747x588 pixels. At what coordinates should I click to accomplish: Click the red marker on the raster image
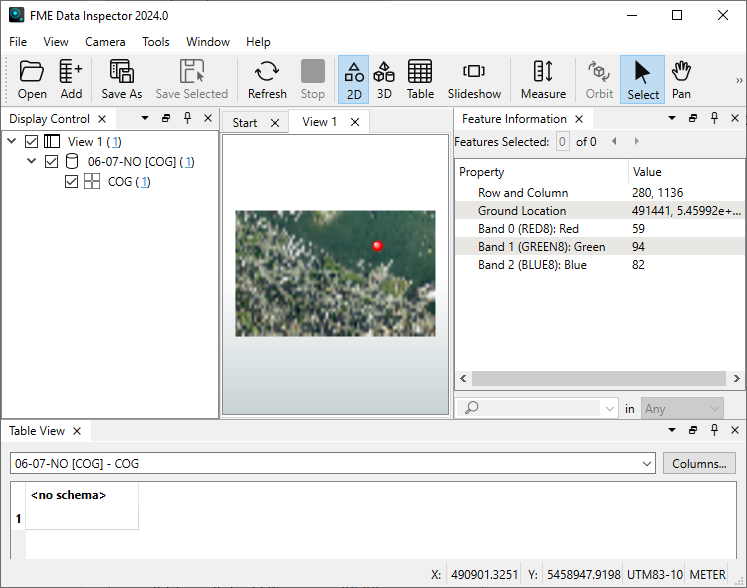tap(377, 246)
